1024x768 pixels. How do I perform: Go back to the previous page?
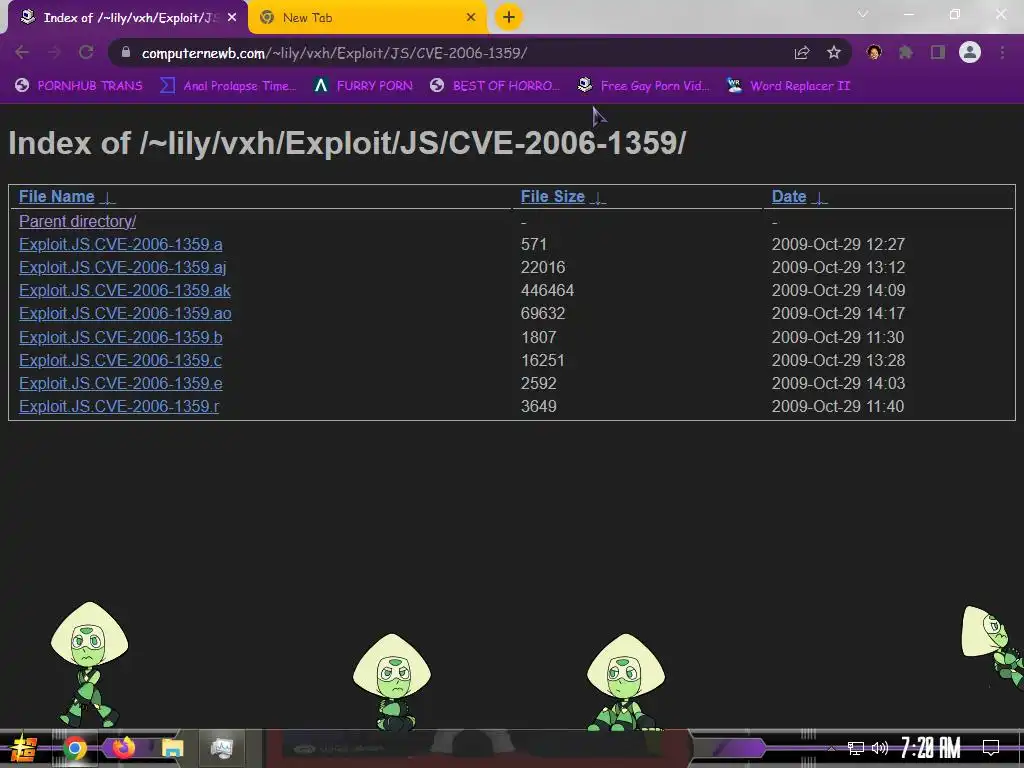point(22,53)
